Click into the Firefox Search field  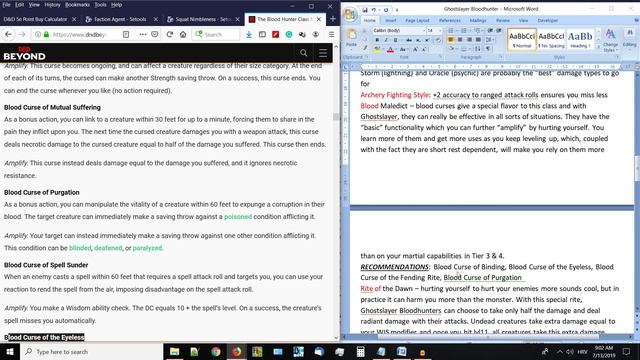coord(216,35)
